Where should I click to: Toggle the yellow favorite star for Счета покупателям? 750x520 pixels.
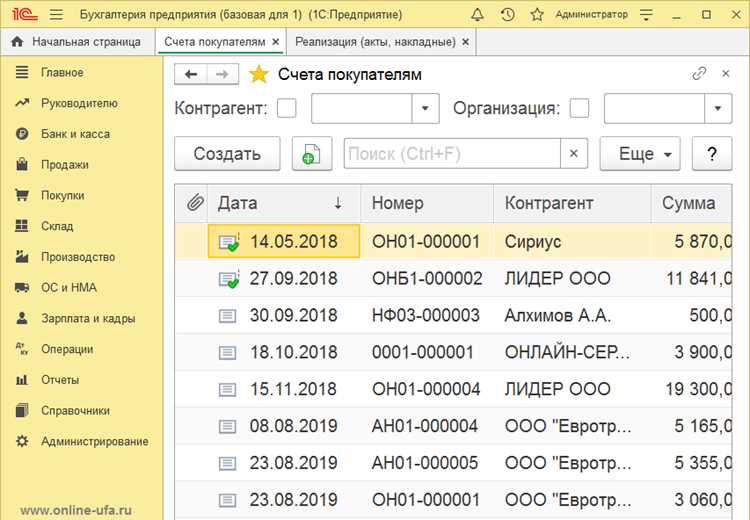point(259,75)
